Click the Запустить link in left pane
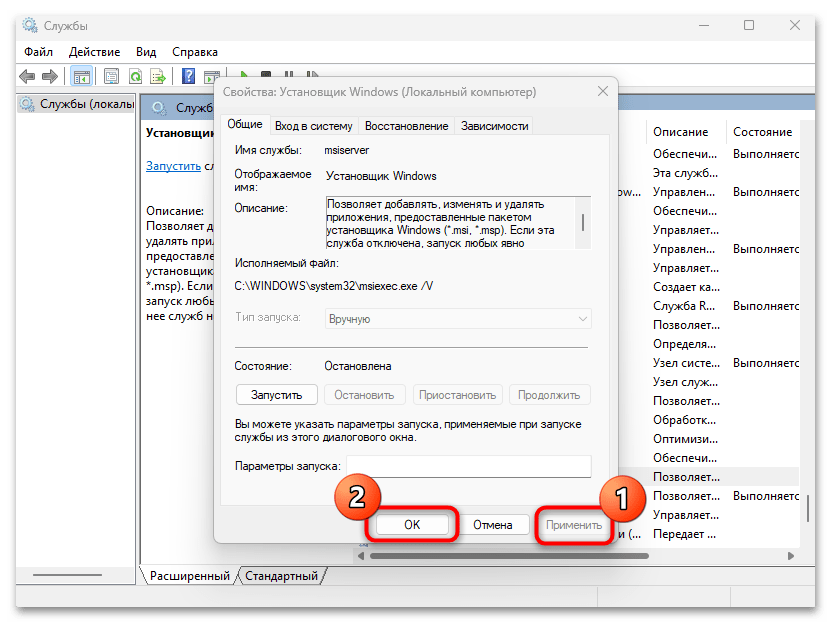The image size is (831, 623). 173,166
